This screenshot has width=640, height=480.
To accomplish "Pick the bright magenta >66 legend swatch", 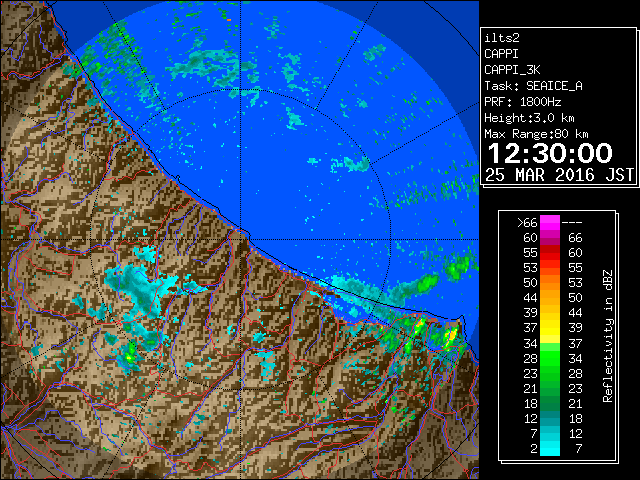I will tap(550, 223).
